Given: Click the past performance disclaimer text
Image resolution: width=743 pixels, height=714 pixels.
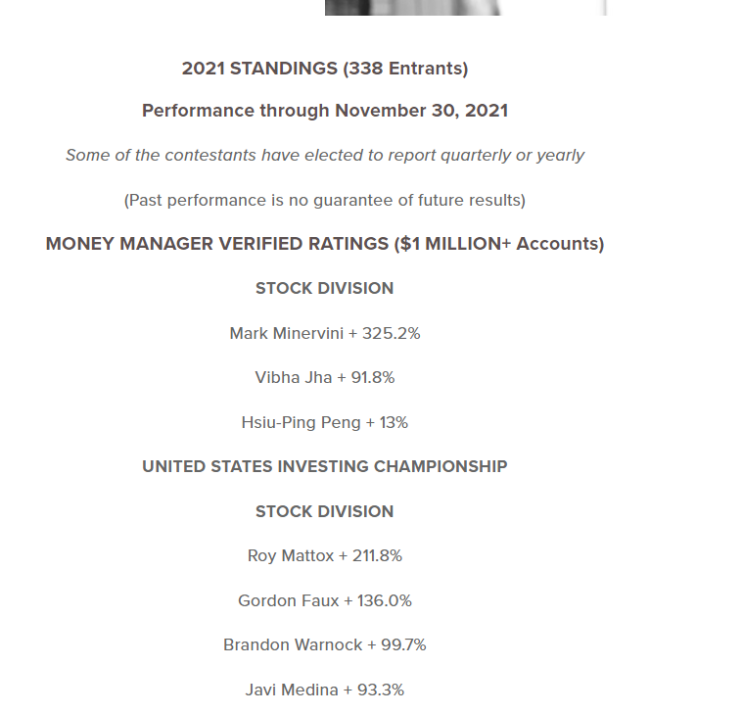Looking at the screenshot, I should (325, 200).
